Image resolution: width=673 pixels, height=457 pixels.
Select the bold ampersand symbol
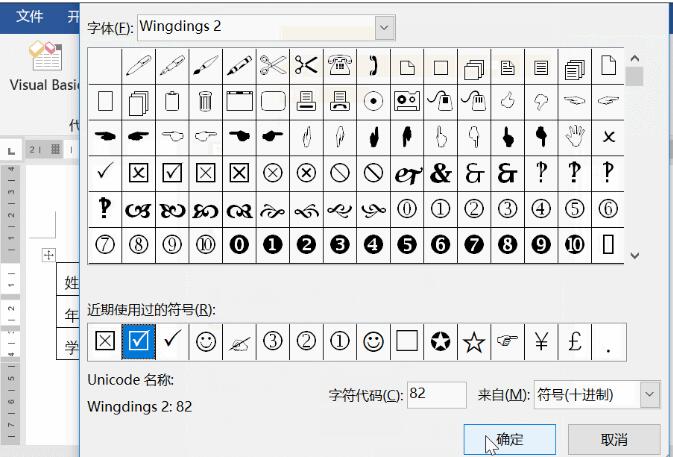pyautogui.click(x=440, y=173)
